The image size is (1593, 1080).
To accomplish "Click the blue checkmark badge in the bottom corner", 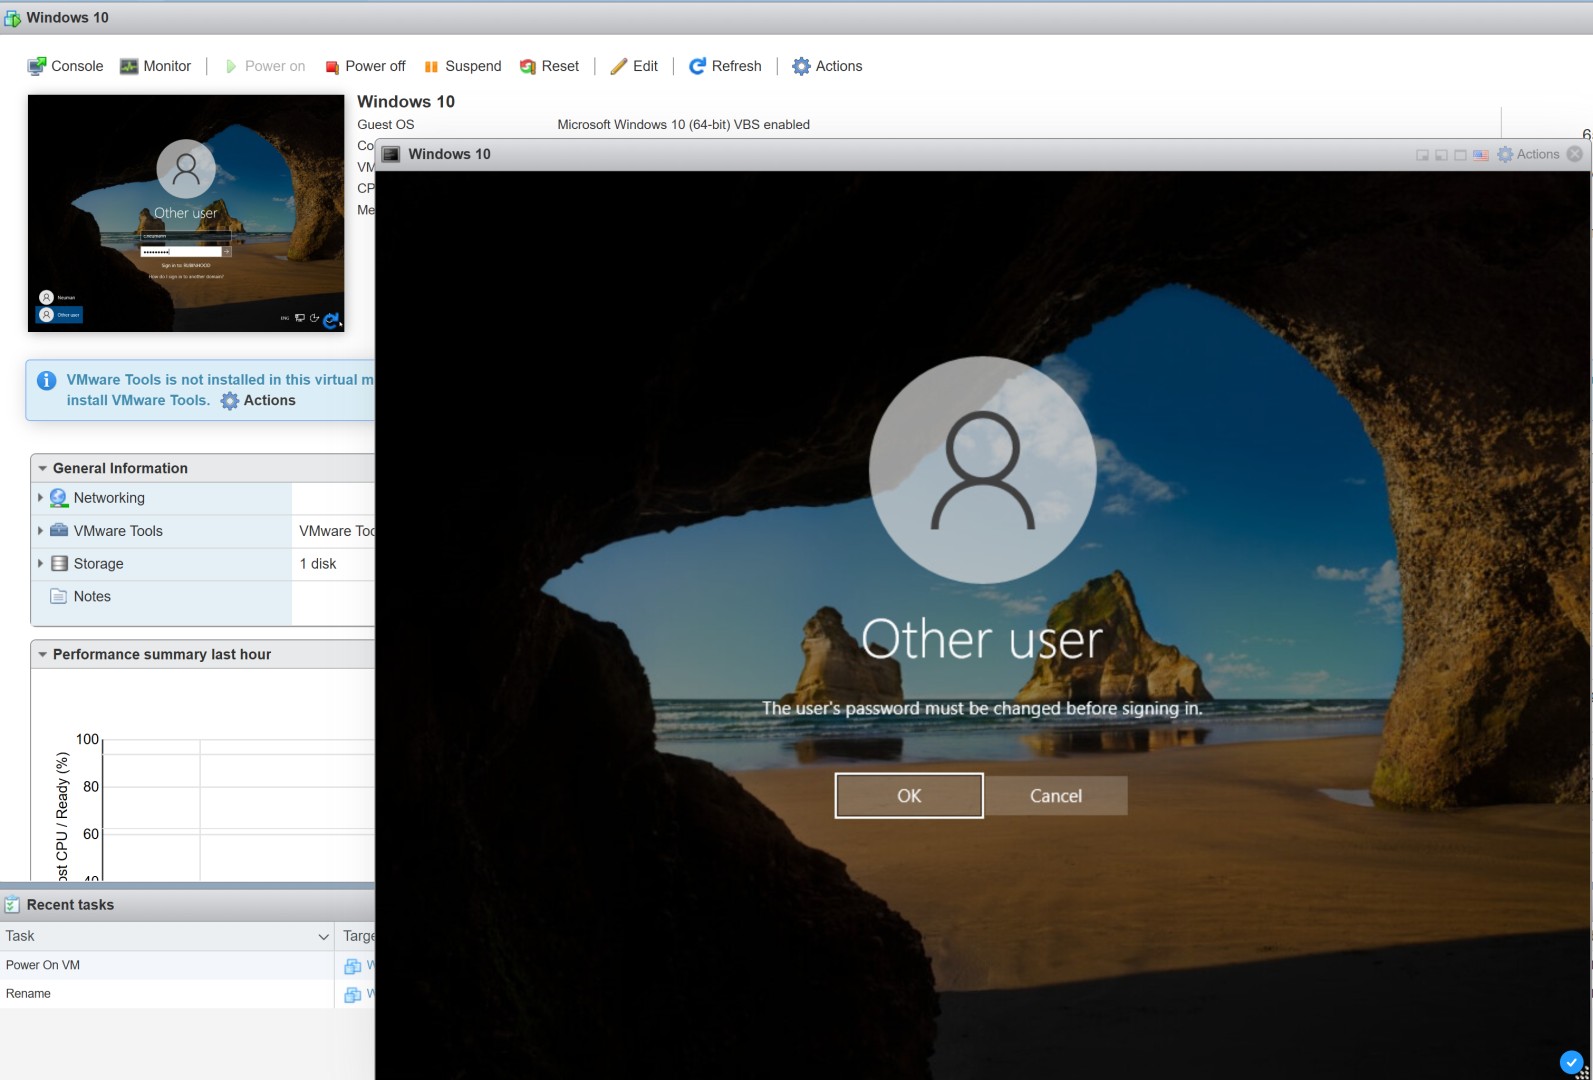I will coord(1571,1061).
